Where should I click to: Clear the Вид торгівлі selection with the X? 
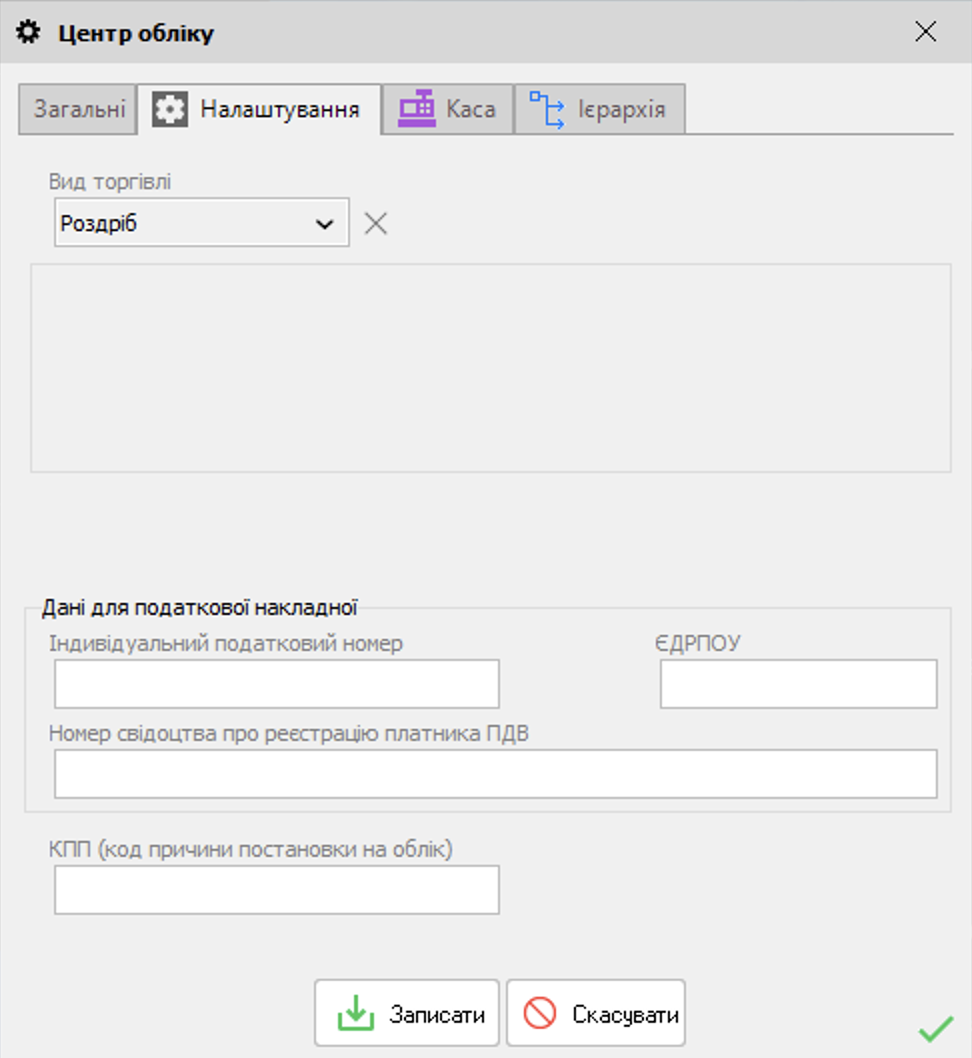376,223
